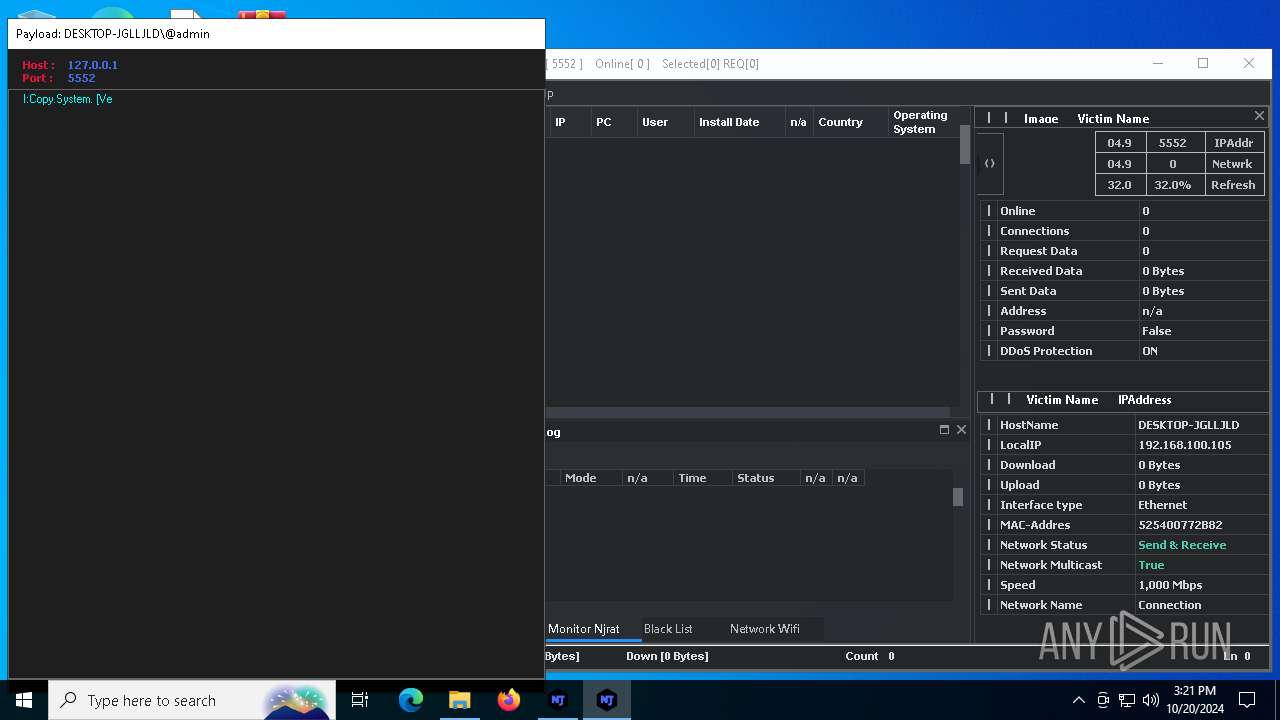Select the Online row label
Screen dimensions: 1280x720
[1017, 211]
